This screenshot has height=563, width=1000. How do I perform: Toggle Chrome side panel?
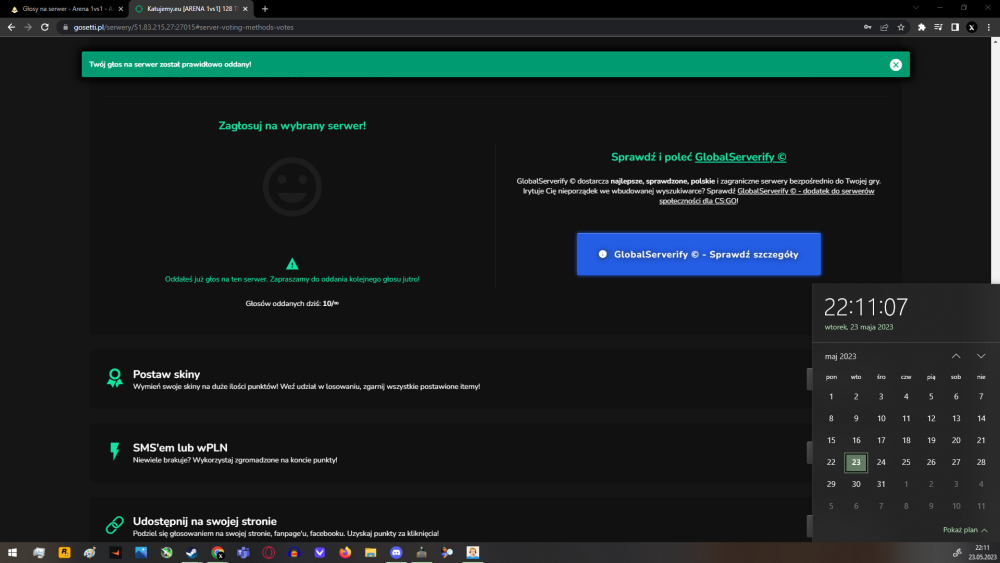[x=955, y=27]
